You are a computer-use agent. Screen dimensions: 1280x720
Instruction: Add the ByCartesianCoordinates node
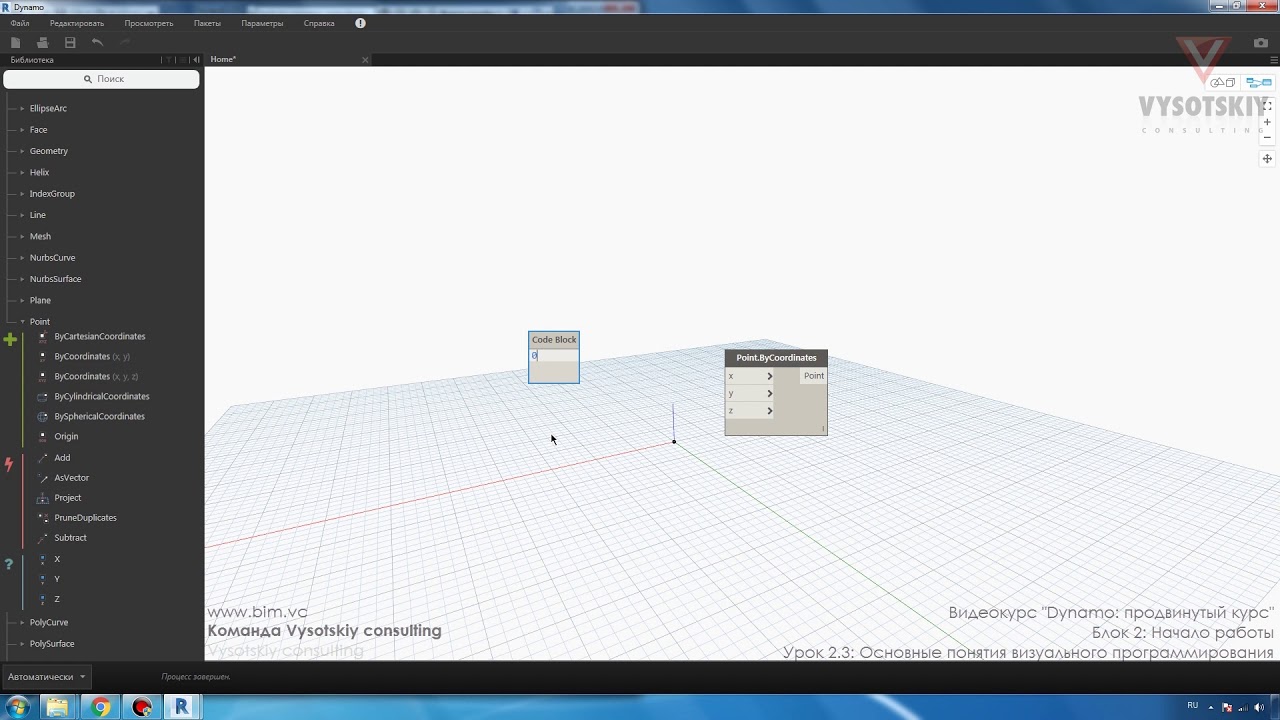(x=100, y=336)
